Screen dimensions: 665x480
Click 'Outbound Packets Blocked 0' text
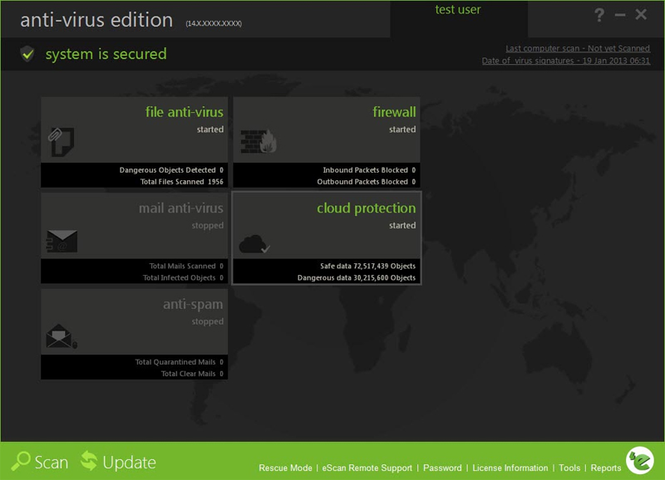[x=366, y=181]
